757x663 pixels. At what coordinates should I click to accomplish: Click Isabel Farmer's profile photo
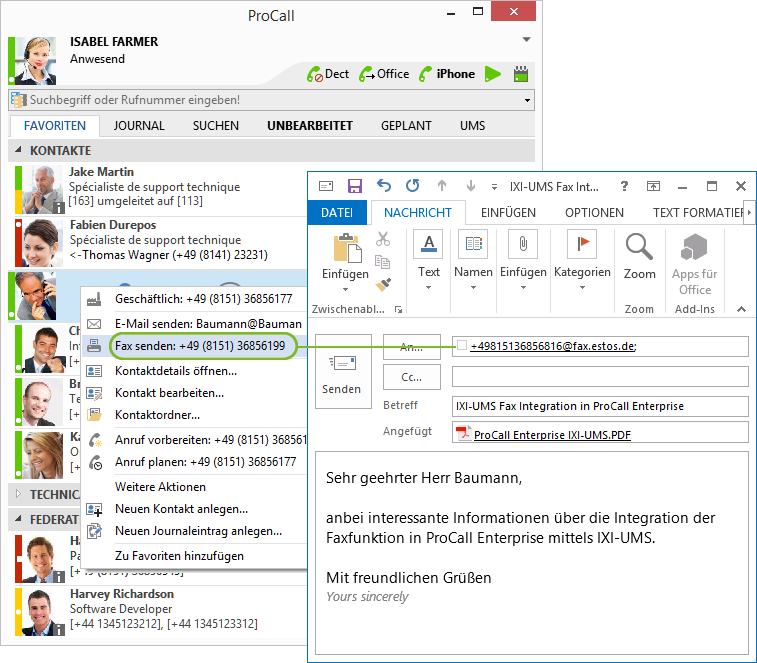[x=35, y=60]
